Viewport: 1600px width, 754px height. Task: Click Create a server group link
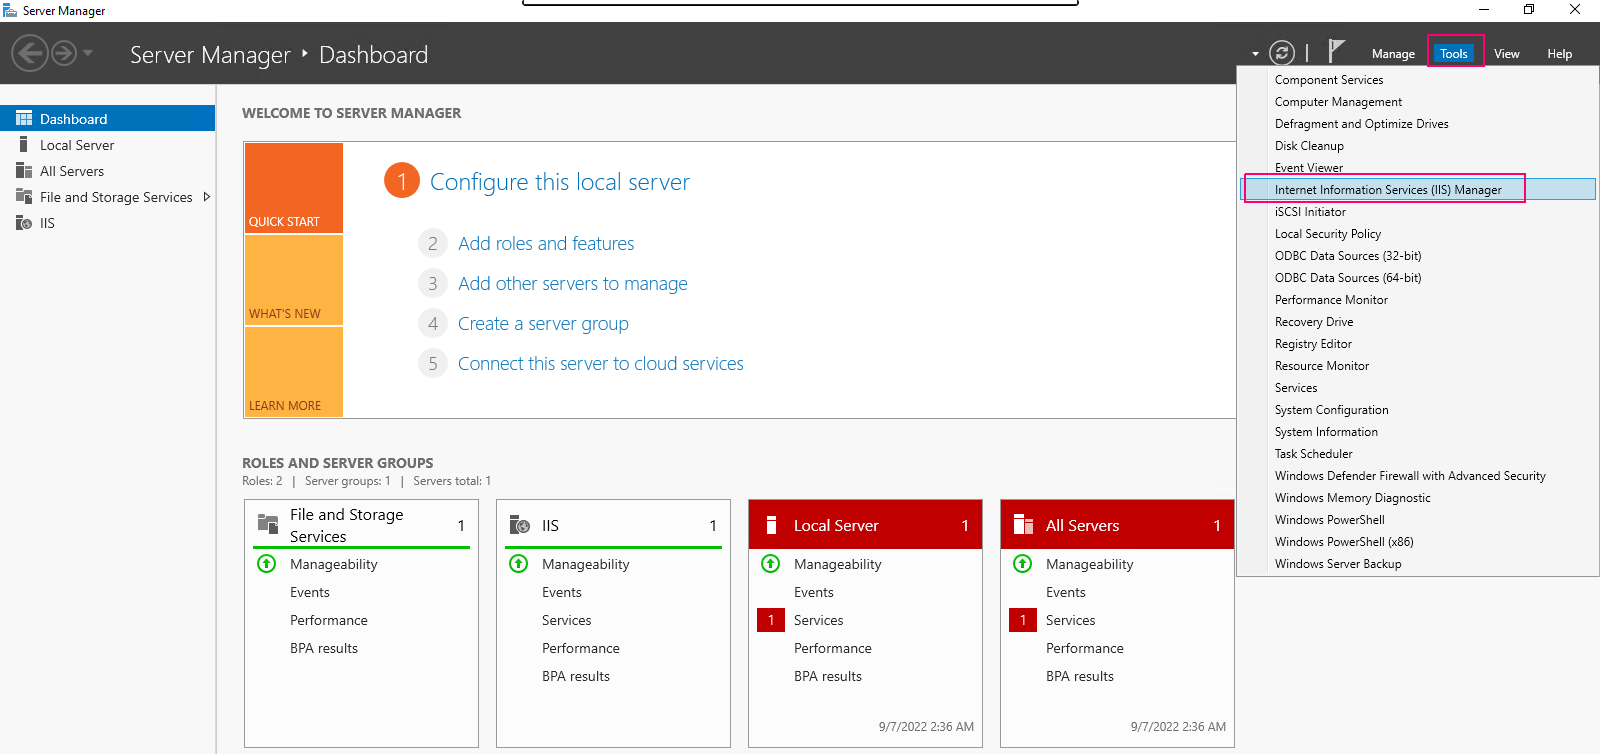point(543,323)
